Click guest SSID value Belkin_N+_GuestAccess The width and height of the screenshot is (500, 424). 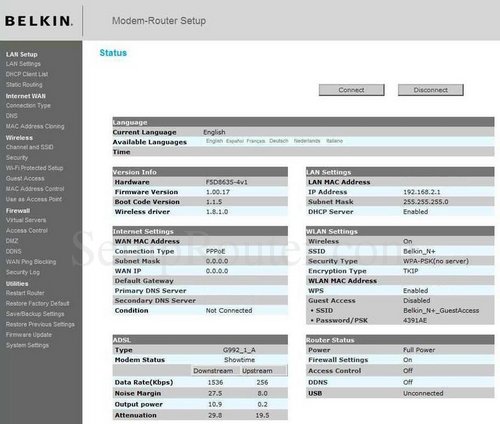click(x=441, y=310)
